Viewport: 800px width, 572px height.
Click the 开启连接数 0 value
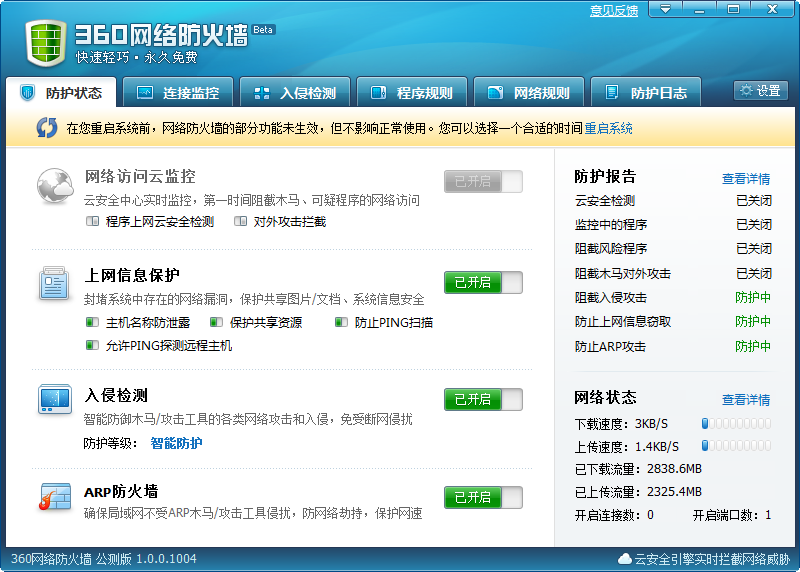click(x=651, y=515)
